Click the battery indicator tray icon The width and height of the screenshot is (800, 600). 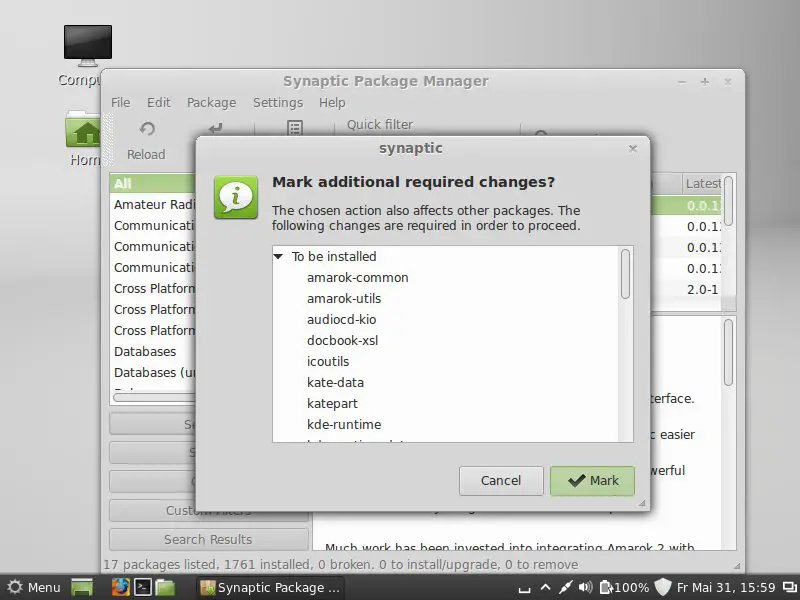pyautogui.click(x=606, y=587)
